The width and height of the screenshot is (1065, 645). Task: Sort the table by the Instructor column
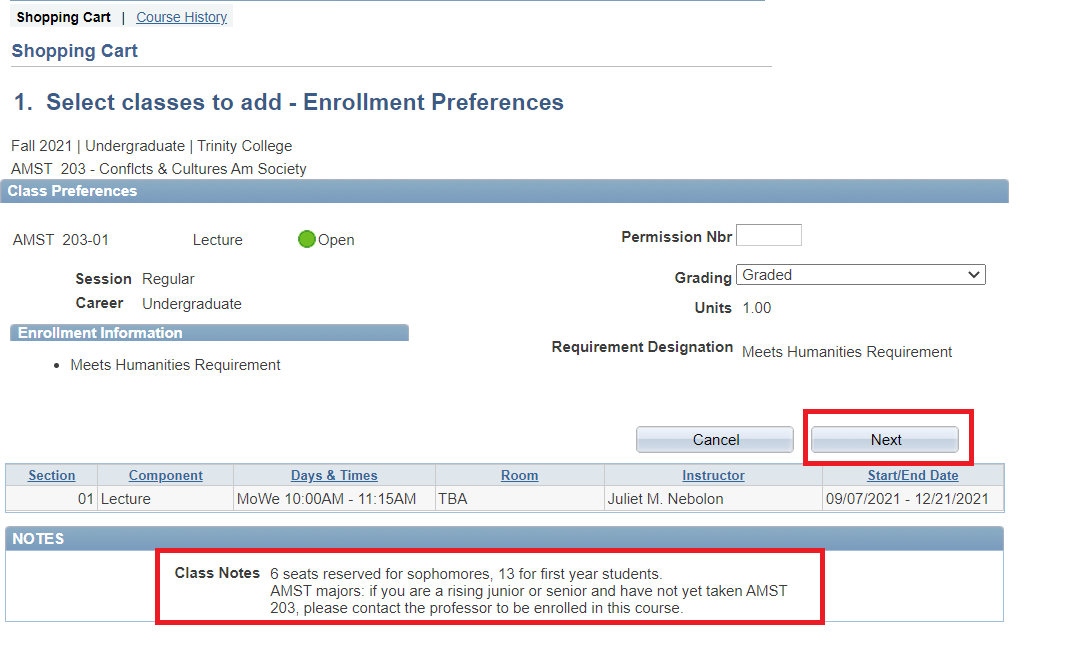(x=712, y=474)
